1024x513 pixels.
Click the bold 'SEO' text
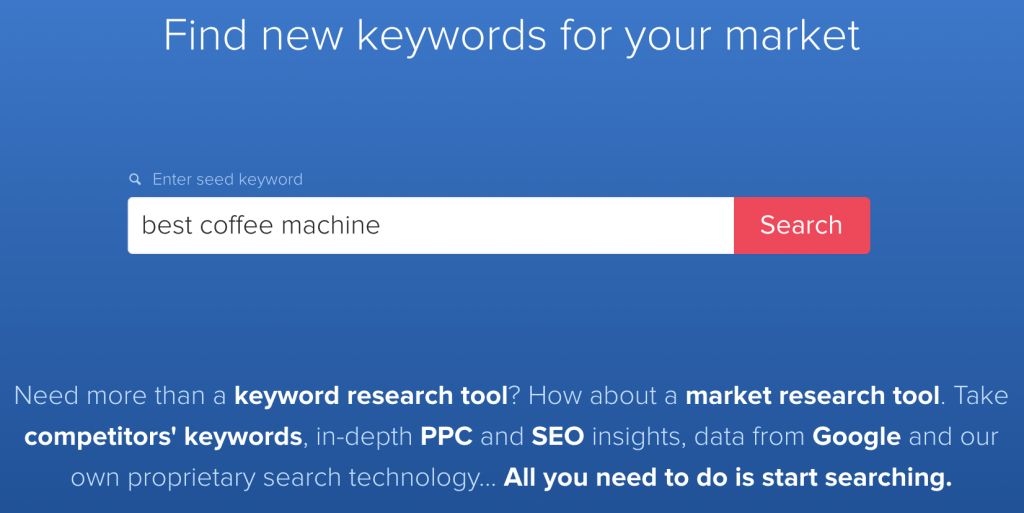tap(558, 437)
